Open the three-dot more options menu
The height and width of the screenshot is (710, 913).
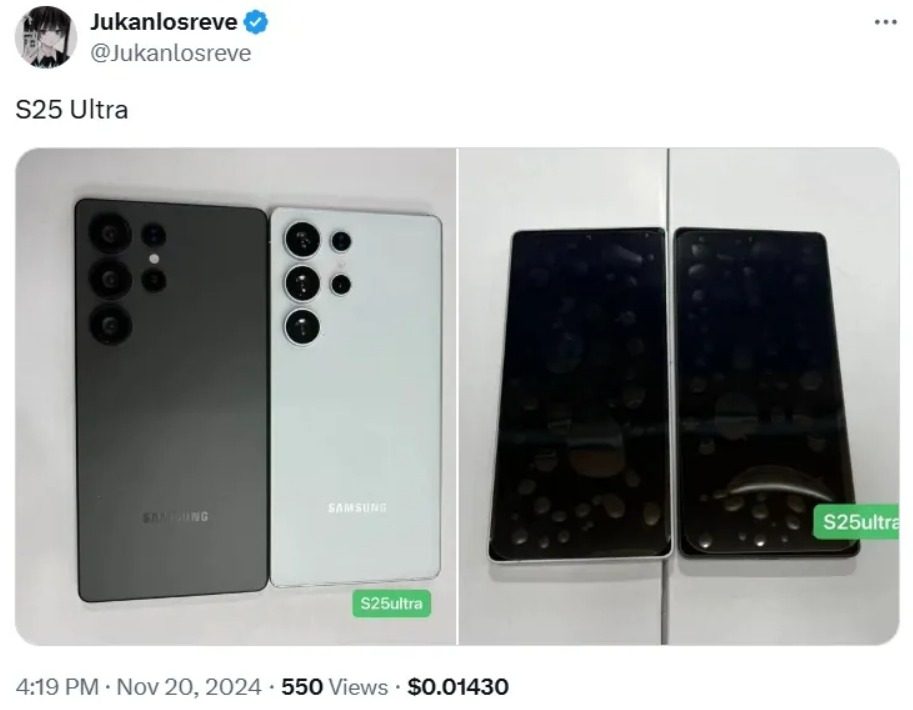point(886,22)
